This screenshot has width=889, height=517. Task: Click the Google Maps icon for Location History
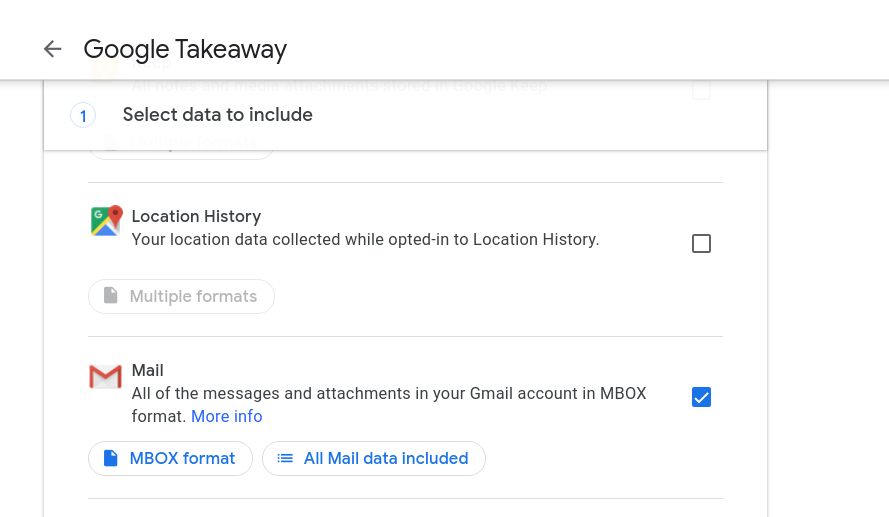107,221
